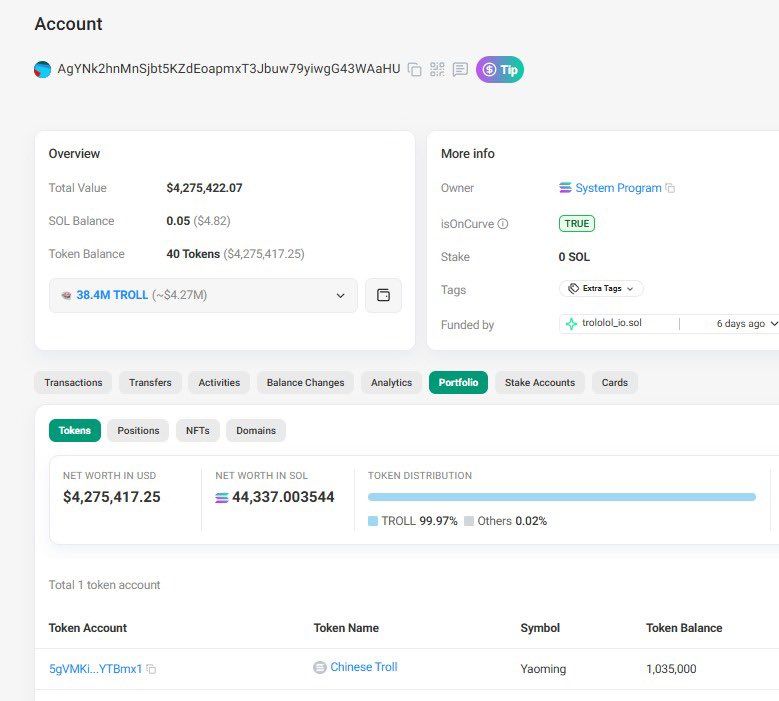Open wallet icon next to TROLL dropdown
This screenshot has height=701, width=779.
click(x=383, y=295)
